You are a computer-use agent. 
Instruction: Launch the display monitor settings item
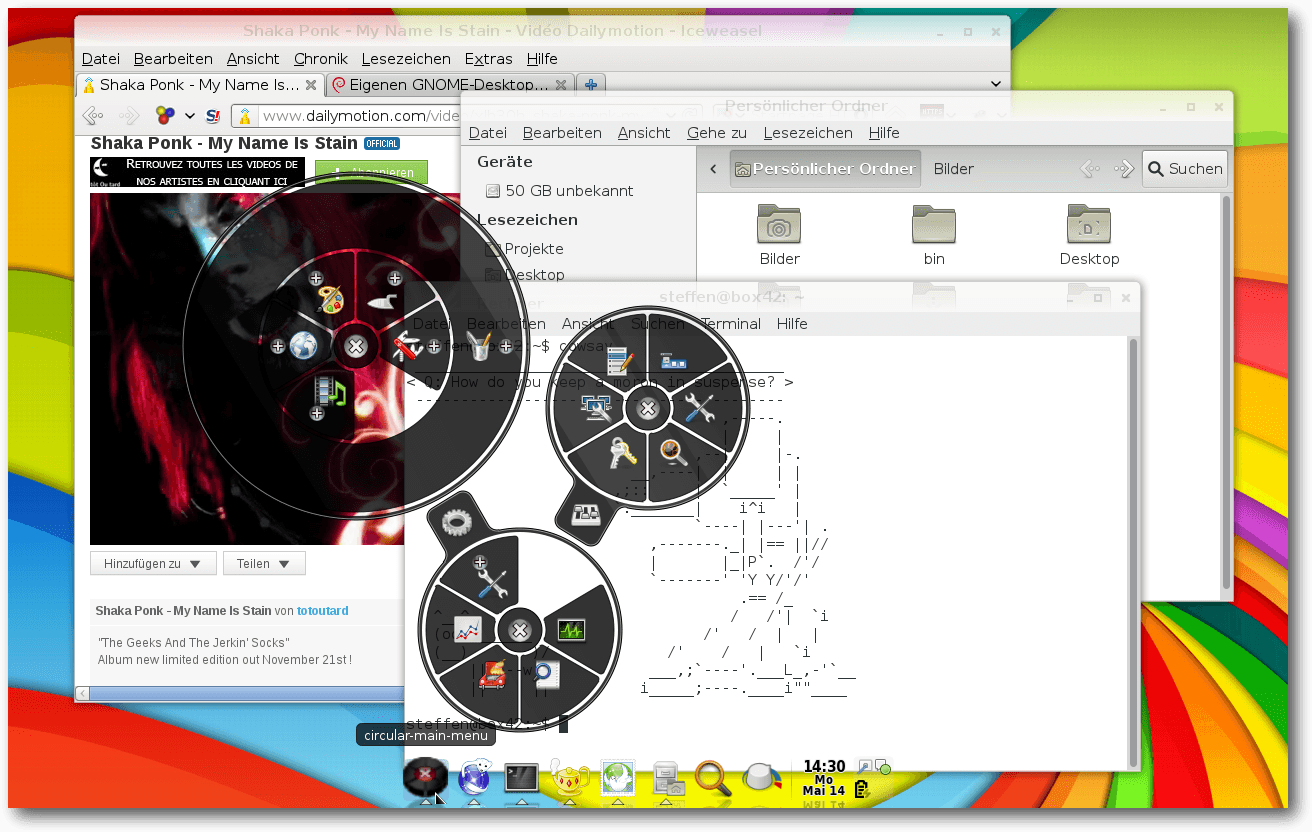pos(597,406)
